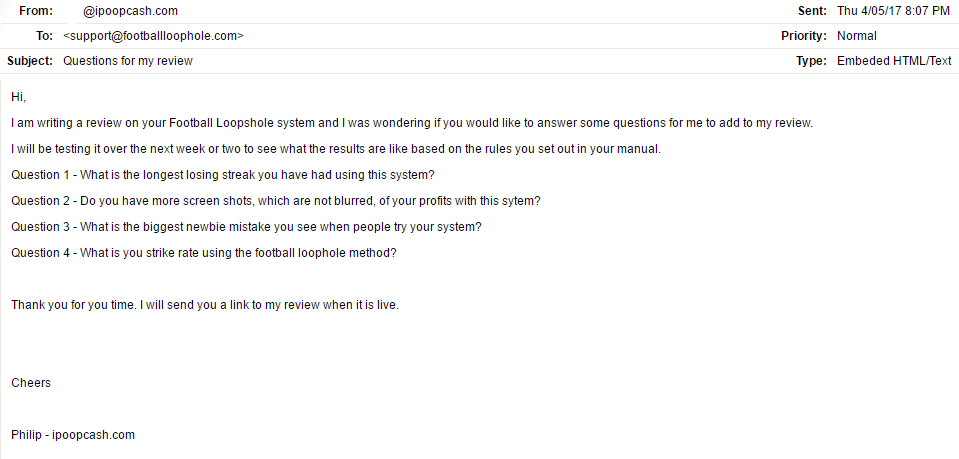Click the Thank you for you time sentence
The width and height of the screenshot is (959, 459).
pyautogui.click(x=205, y=305)
